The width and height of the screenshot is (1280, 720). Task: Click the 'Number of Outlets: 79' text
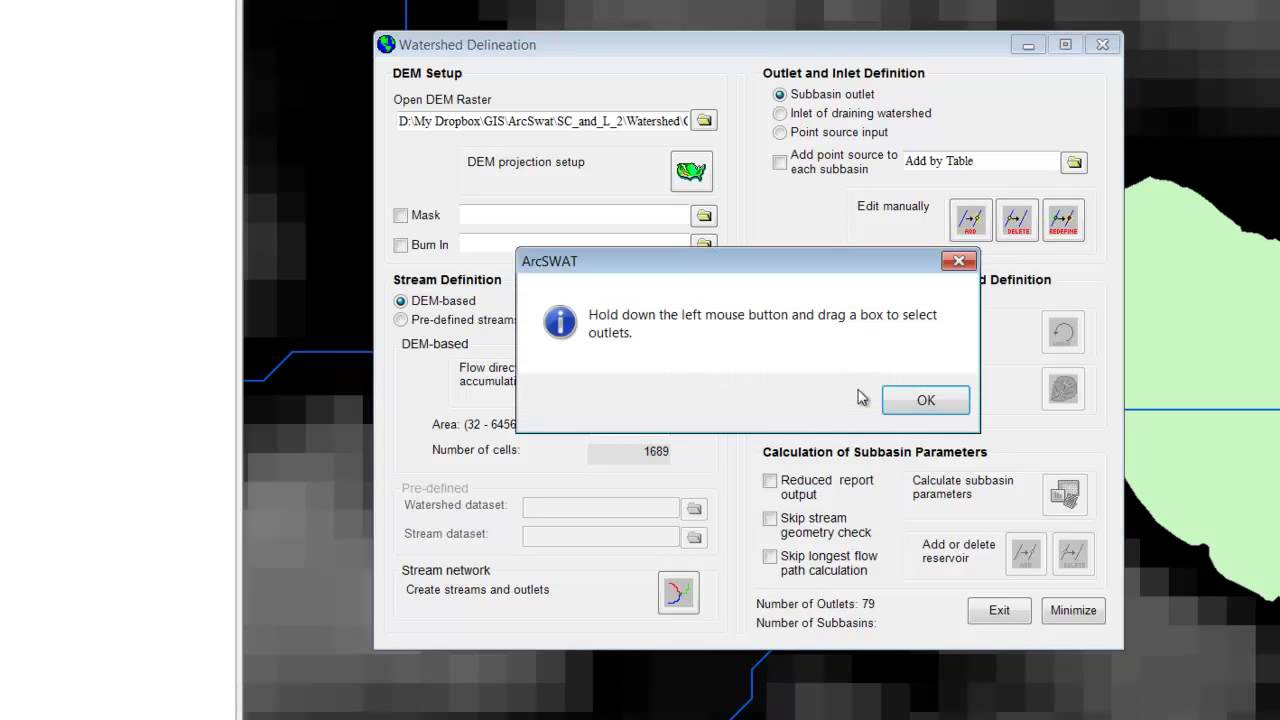pos(815,604)
